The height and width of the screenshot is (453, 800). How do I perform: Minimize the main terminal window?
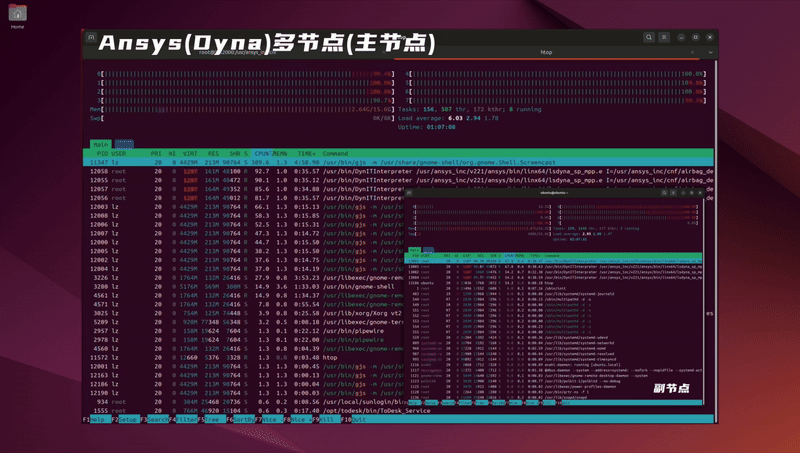681,37
